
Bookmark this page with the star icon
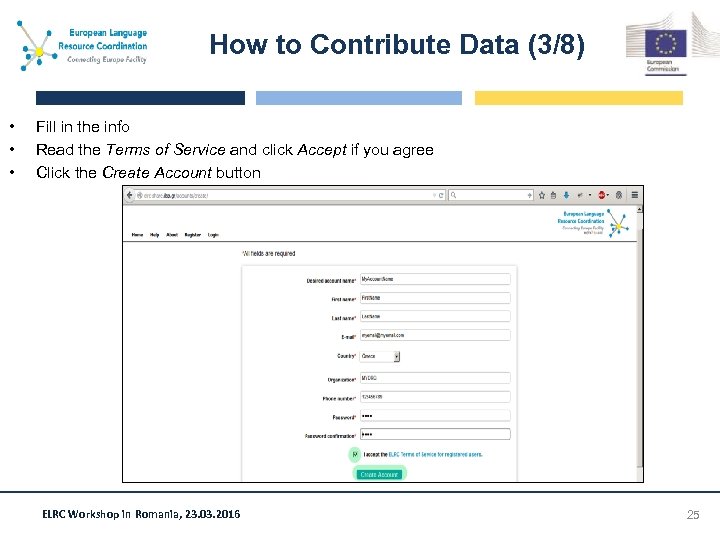tap(542, 195)
